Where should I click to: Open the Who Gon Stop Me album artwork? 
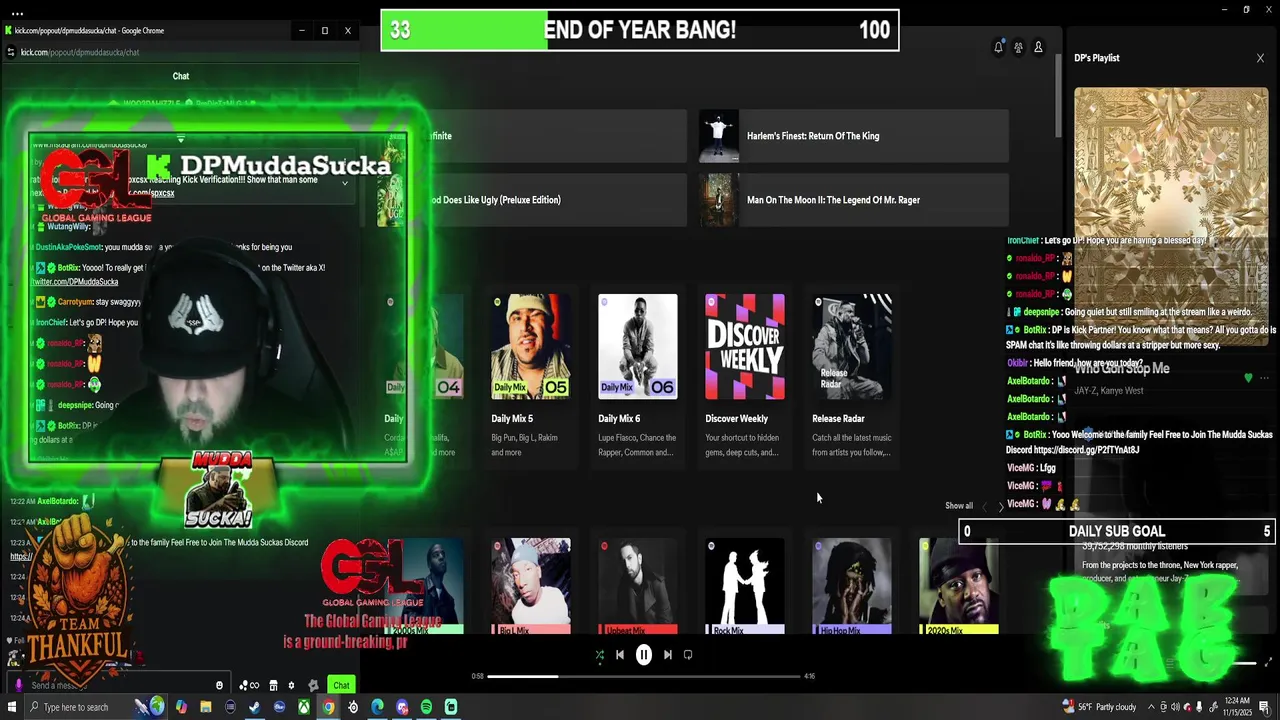(1171, 215)
